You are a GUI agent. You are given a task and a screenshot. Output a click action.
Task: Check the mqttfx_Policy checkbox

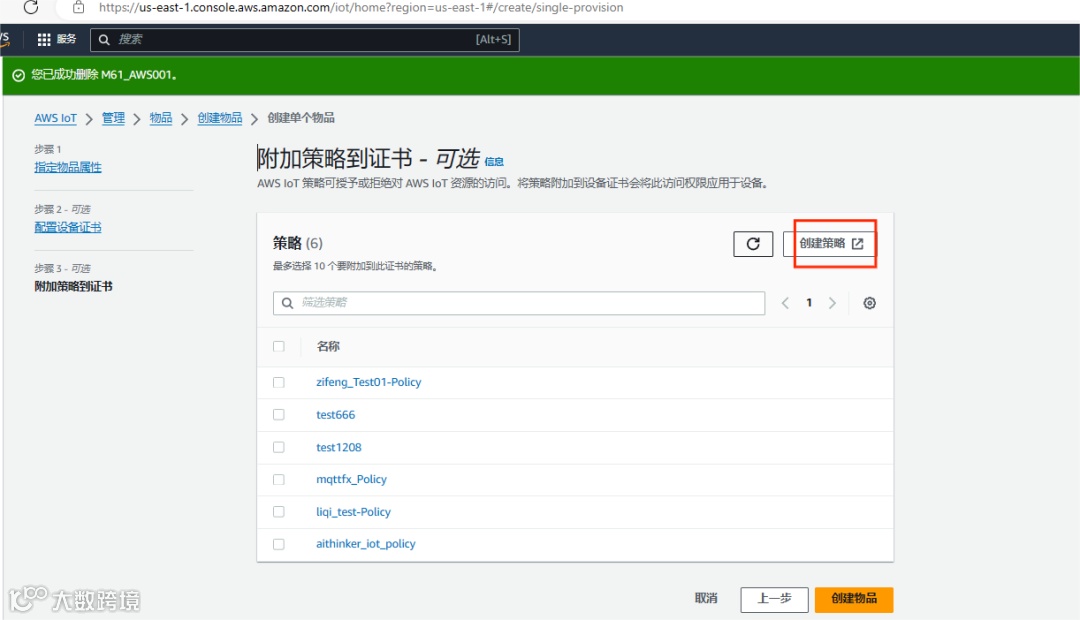(278, 479)
